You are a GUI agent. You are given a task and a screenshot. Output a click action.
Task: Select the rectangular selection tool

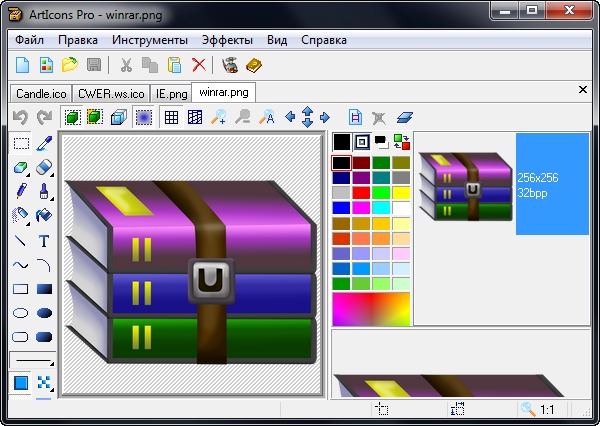tap(21, 144)
